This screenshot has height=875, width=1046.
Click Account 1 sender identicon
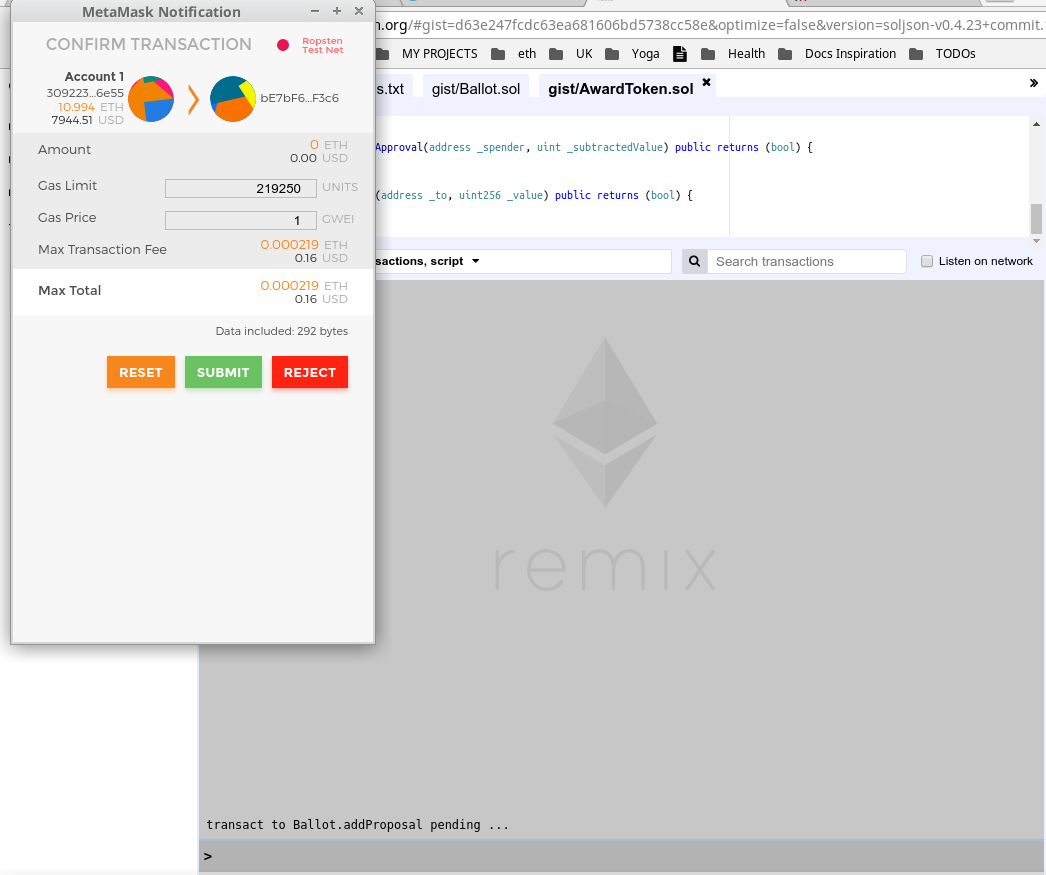[x=151, y=99]
